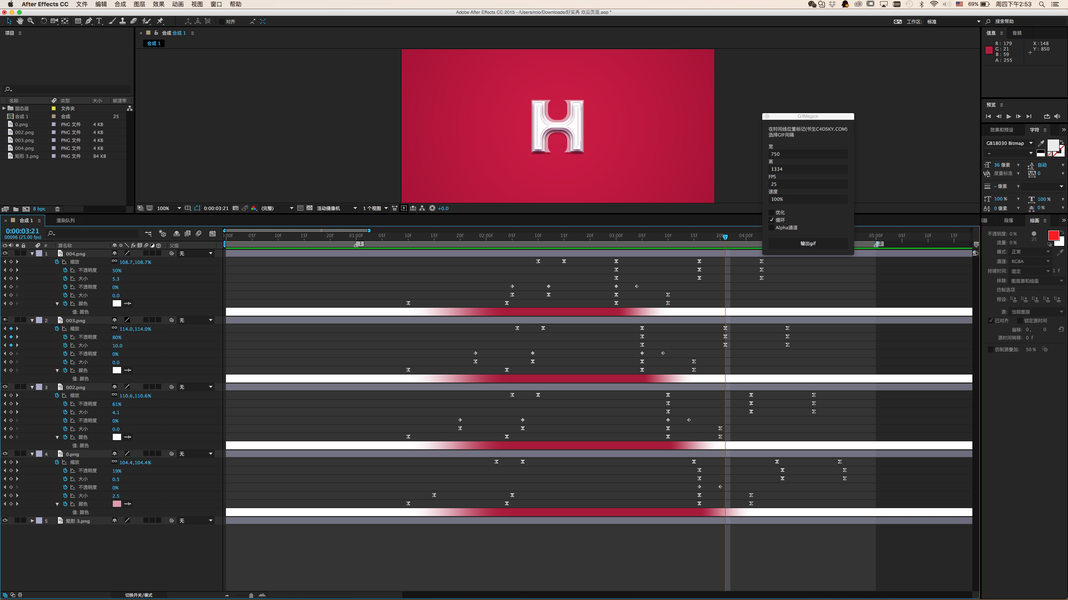Jump to first frame in preview panel

pyautogui.click(x=988, y=116)
